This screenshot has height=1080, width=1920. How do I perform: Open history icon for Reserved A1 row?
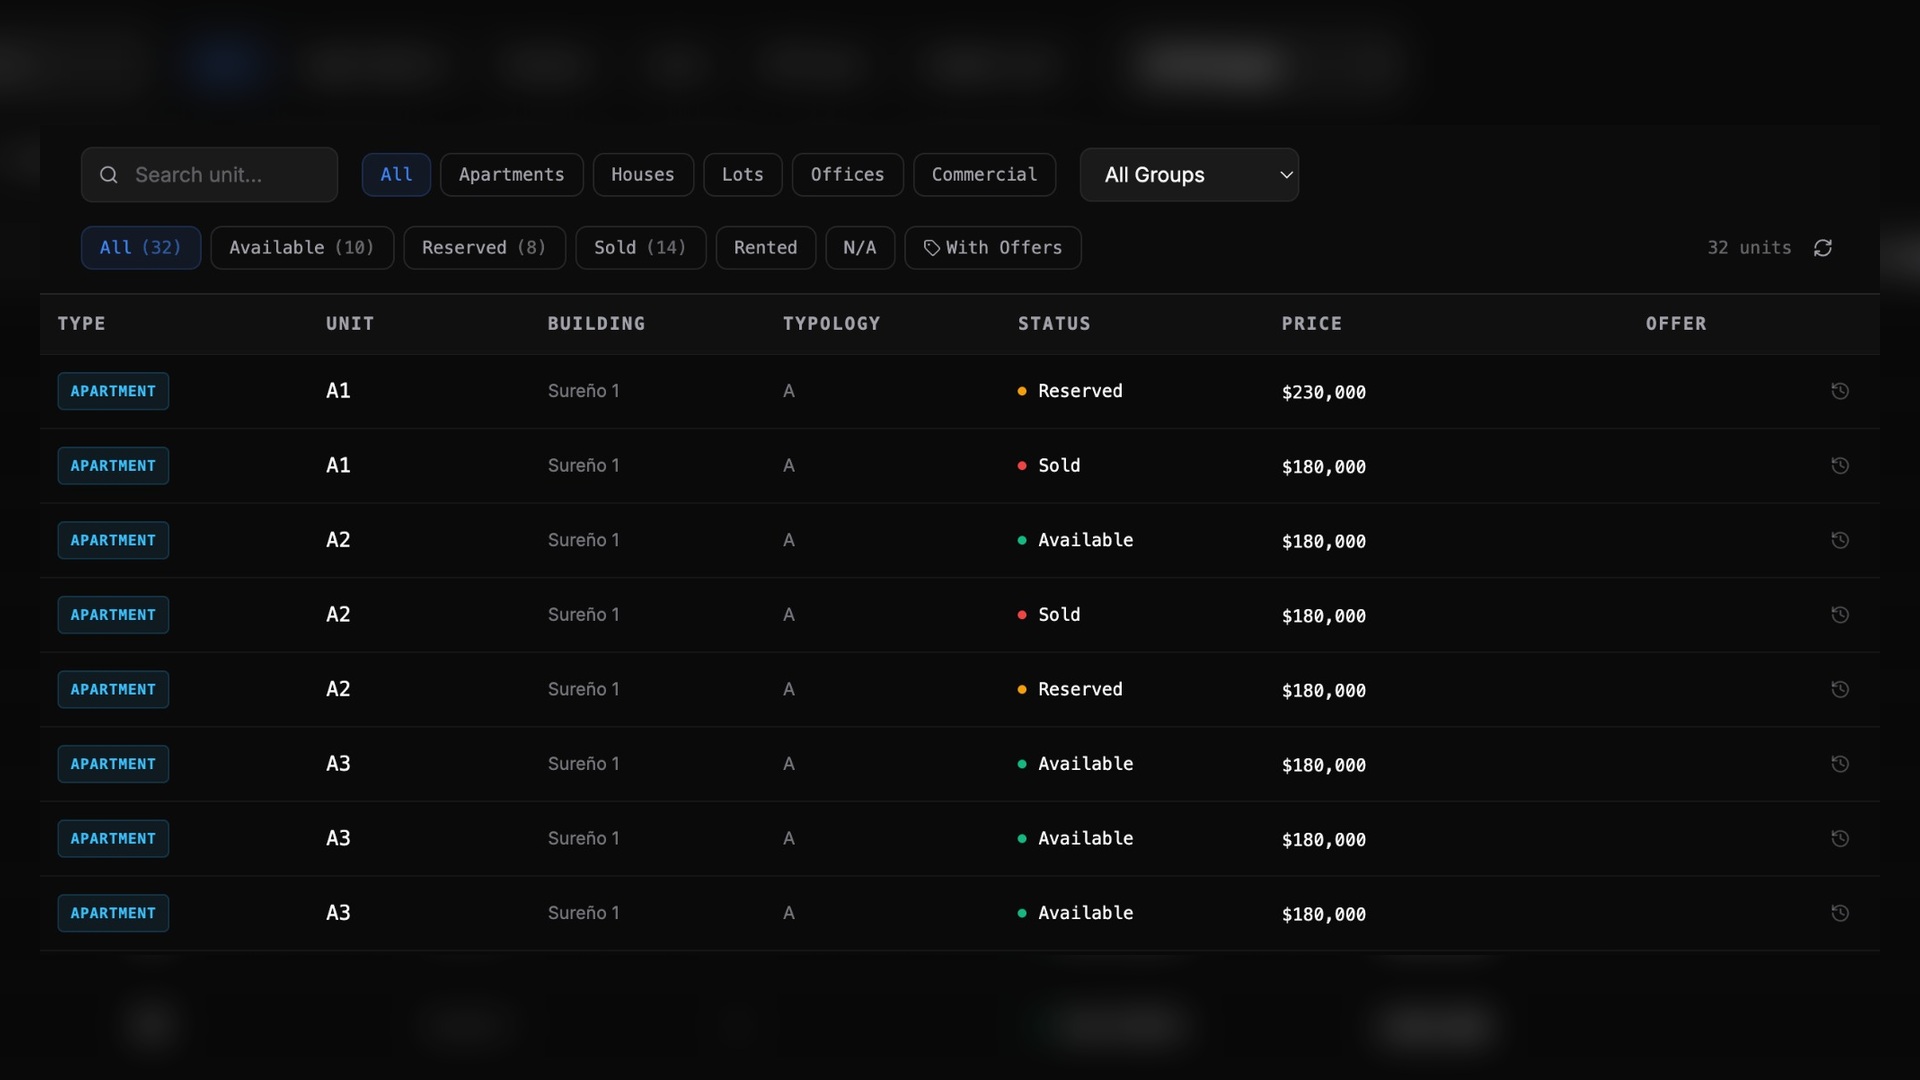click(1840, 391)
